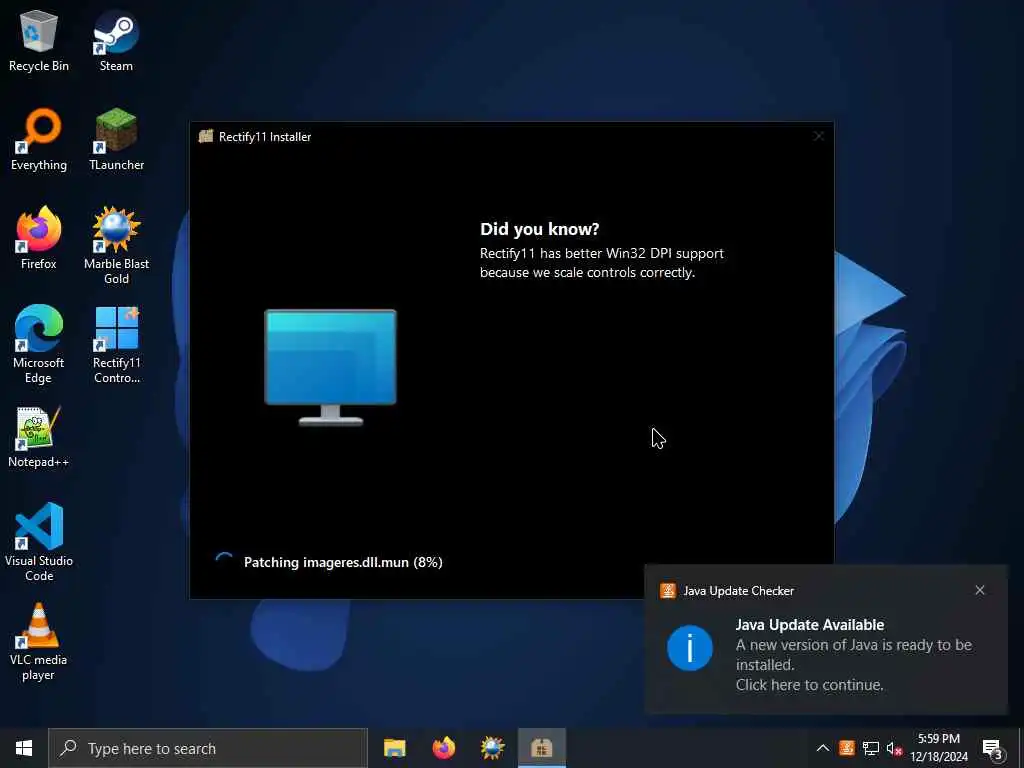Select the Steam desktop shortcut
Image resolution: width=1024 pixels, height=768 pixels.
point(116,40)
